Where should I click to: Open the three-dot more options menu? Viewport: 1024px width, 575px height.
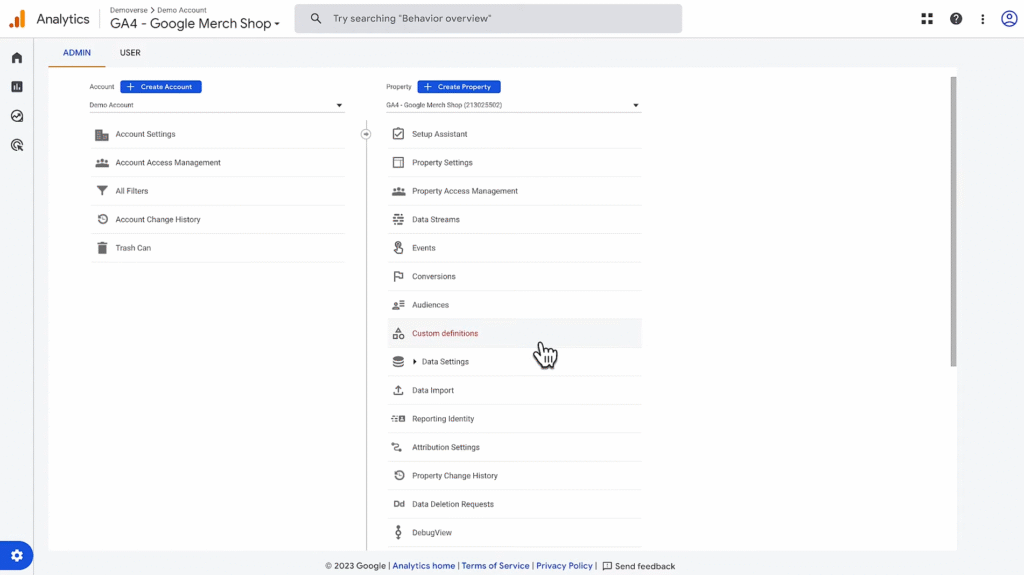[983, 19]
